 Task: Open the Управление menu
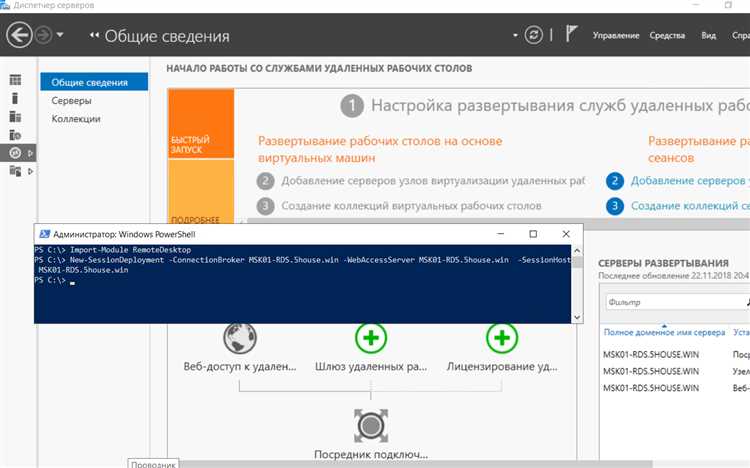(x=616, y=35)
